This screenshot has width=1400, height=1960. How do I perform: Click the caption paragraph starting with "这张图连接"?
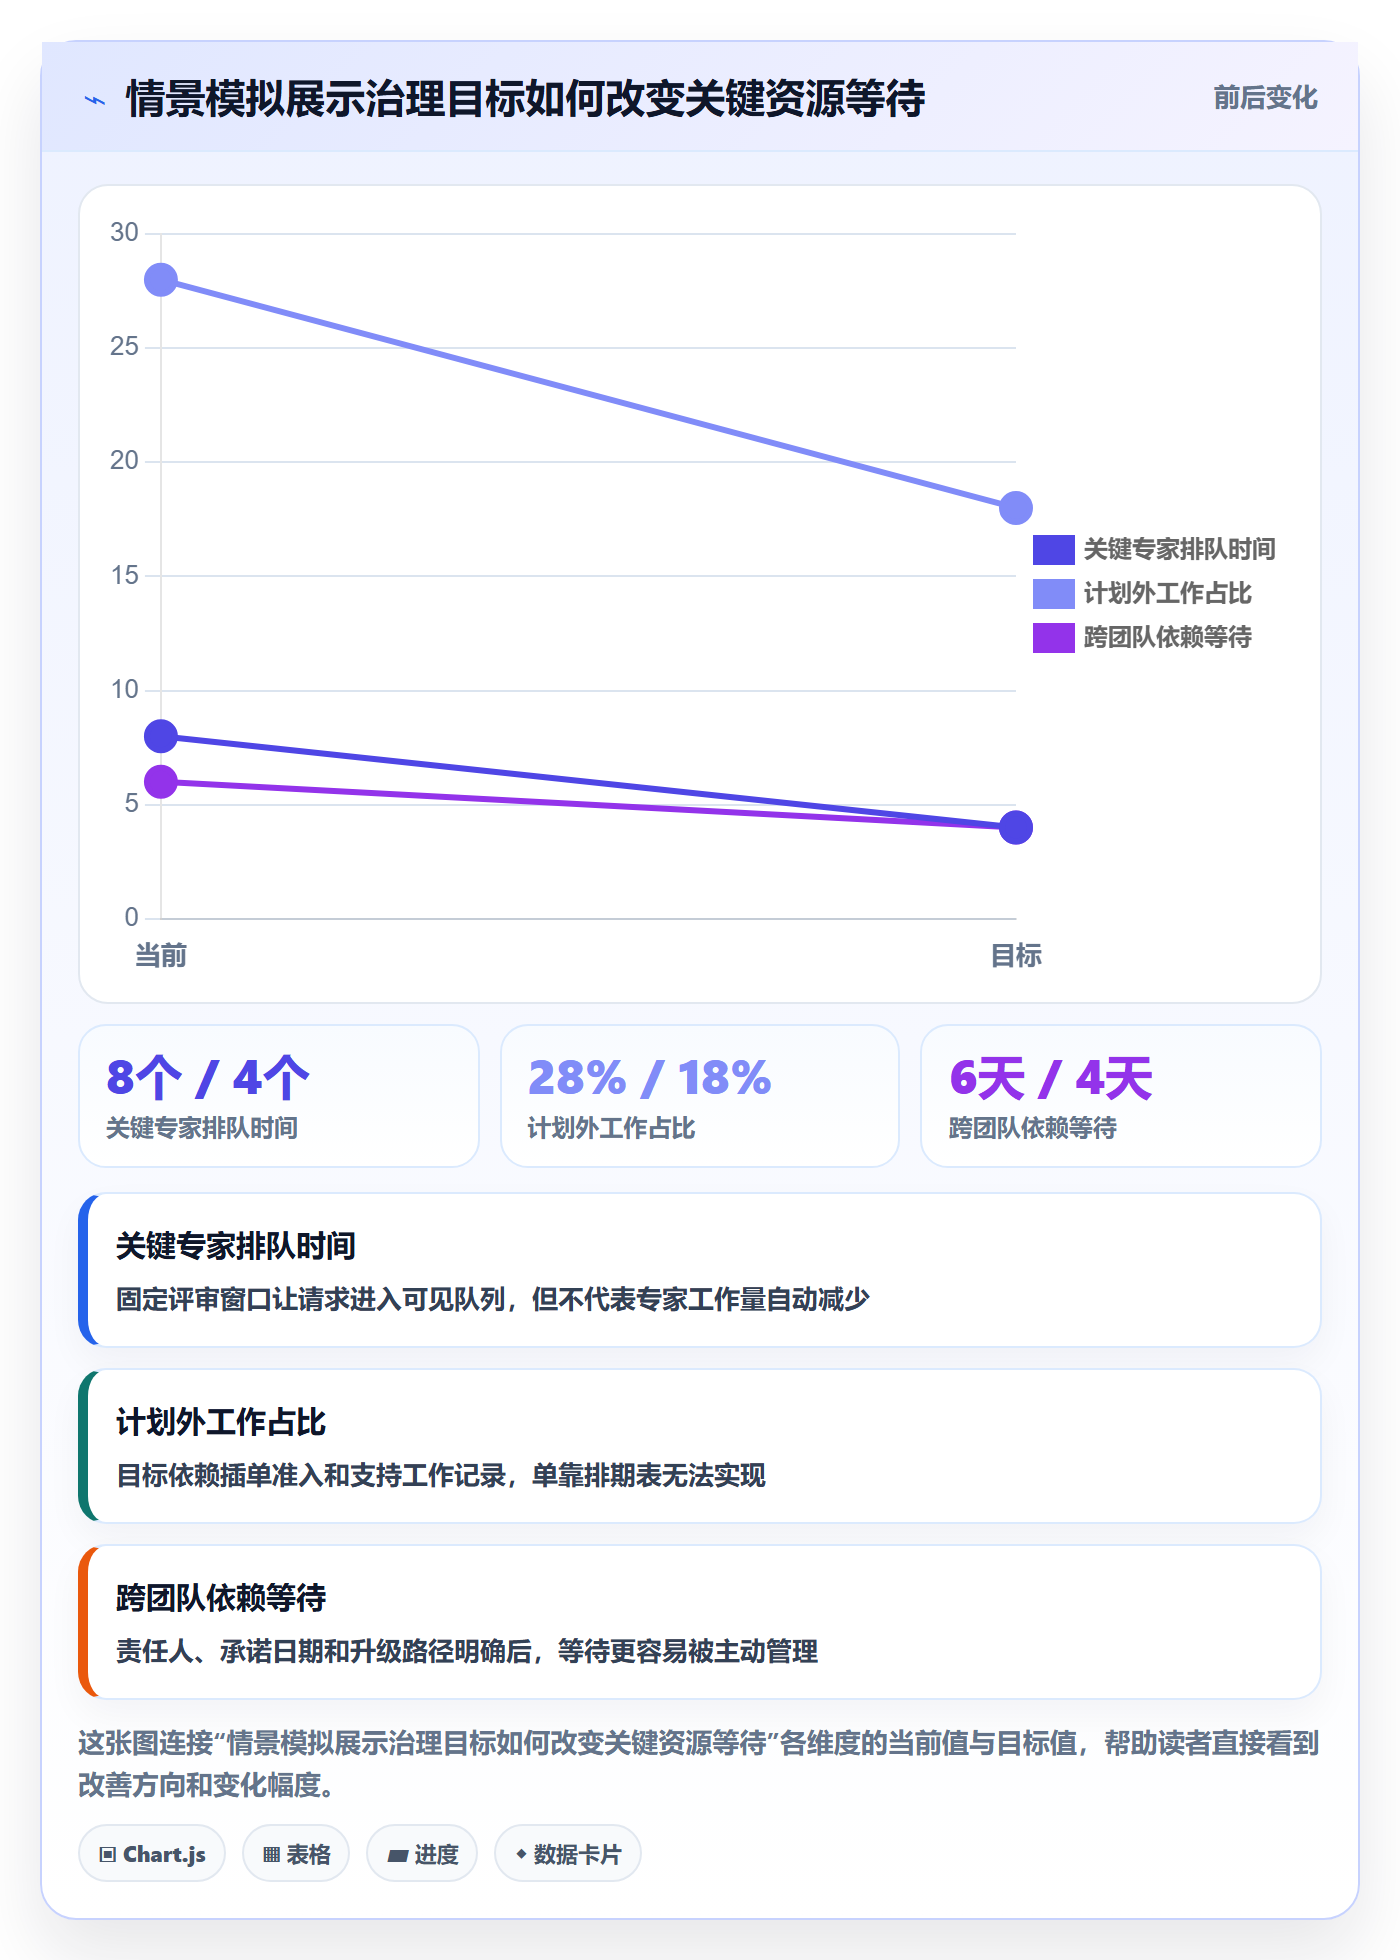coord(699,1764)
